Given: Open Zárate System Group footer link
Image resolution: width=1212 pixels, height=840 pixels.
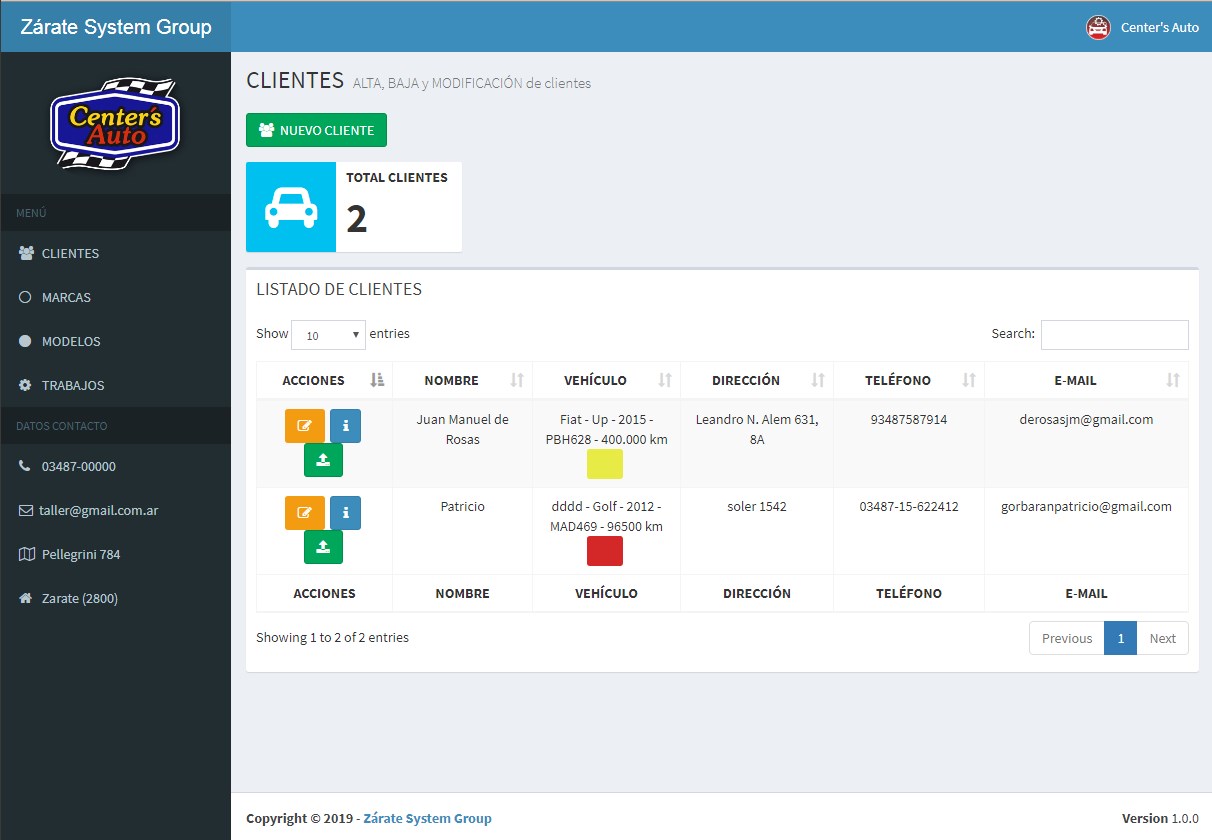Looking at the screenshot, I should click(427, 818).
